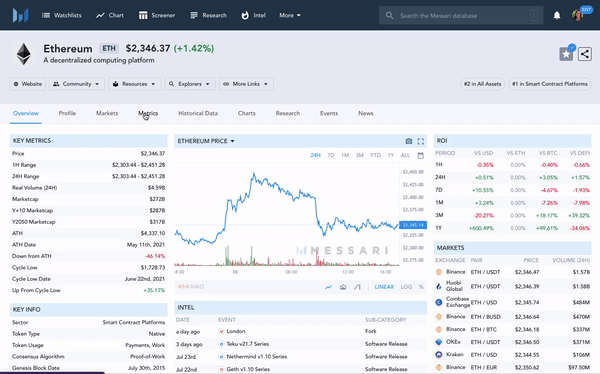
Task: Click the Ethereum diamond logo
Action: (x=23, y=54)
